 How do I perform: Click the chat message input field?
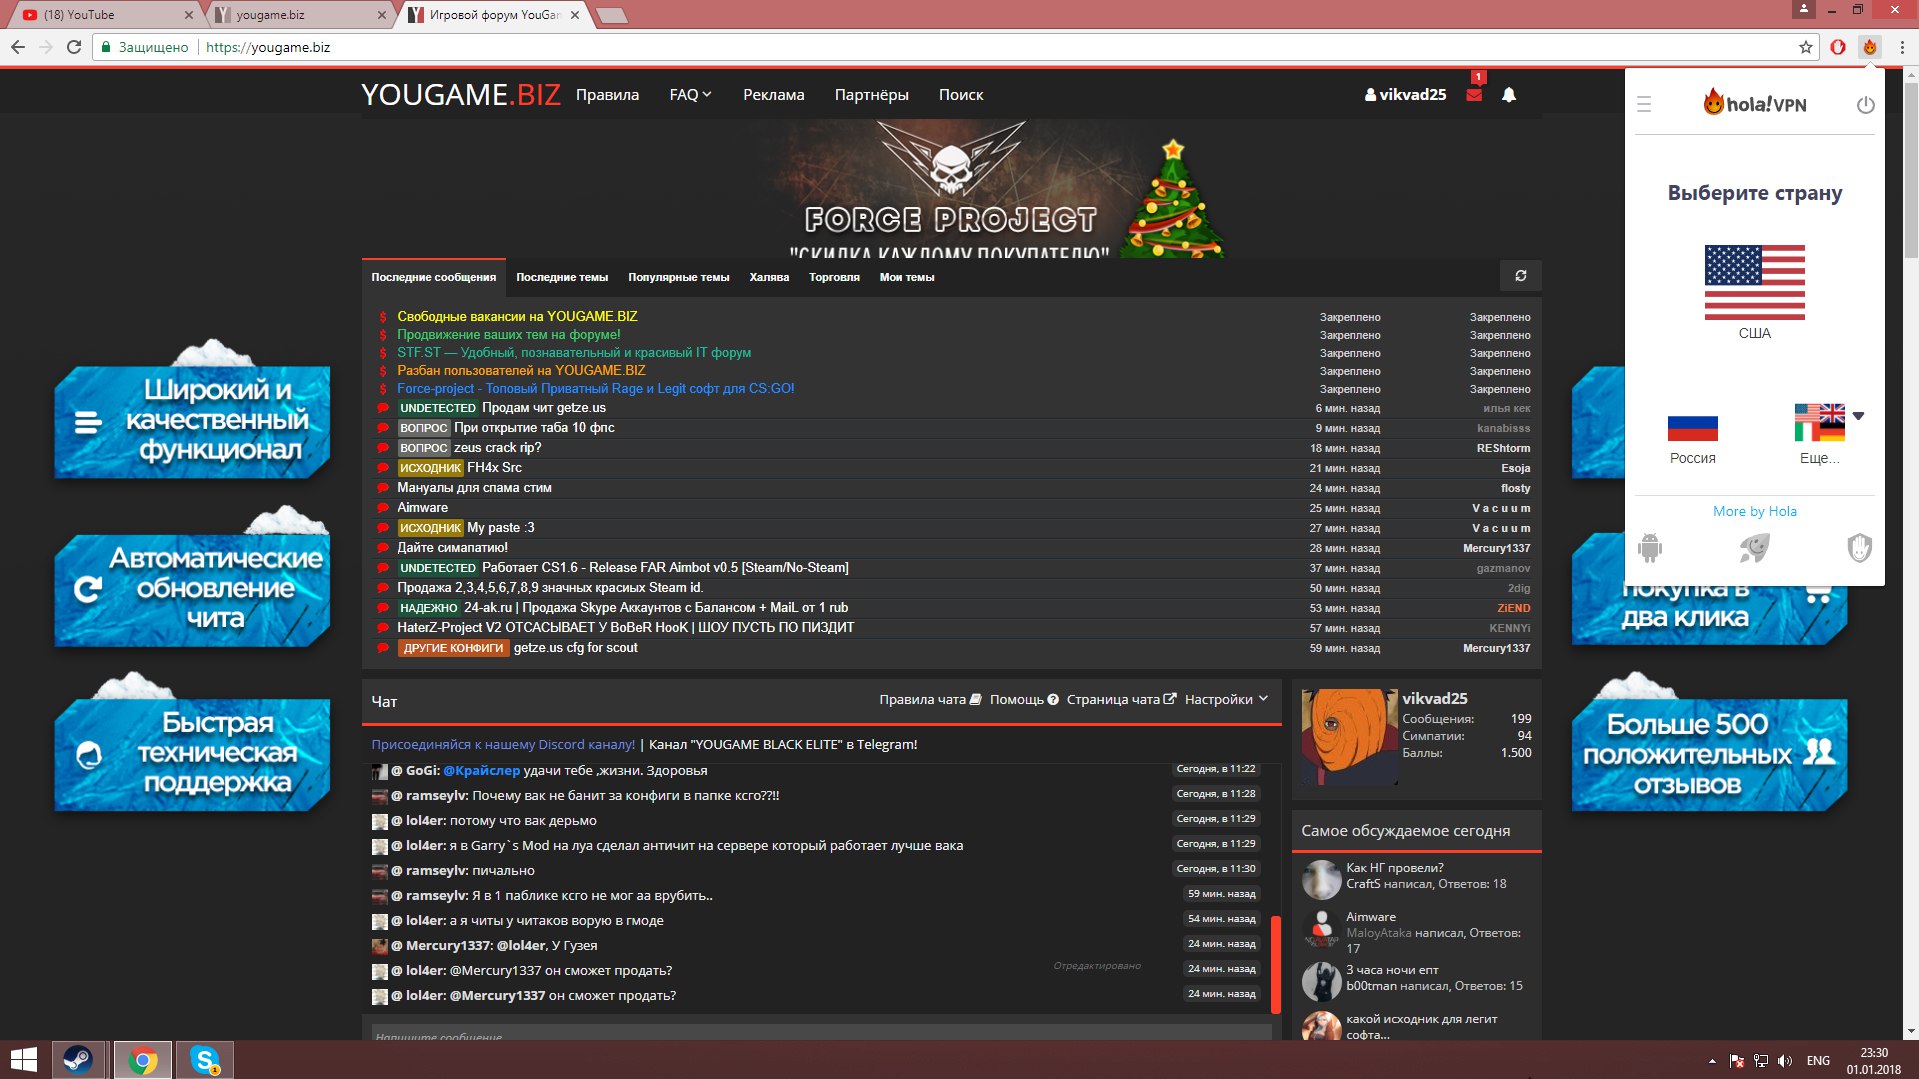click(x=820, y=1033)
